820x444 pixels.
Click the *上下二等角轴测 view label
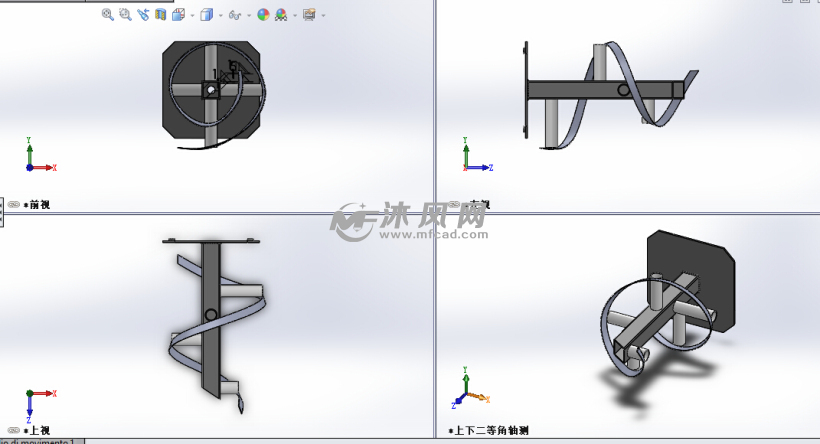click(x=488, y=430)
